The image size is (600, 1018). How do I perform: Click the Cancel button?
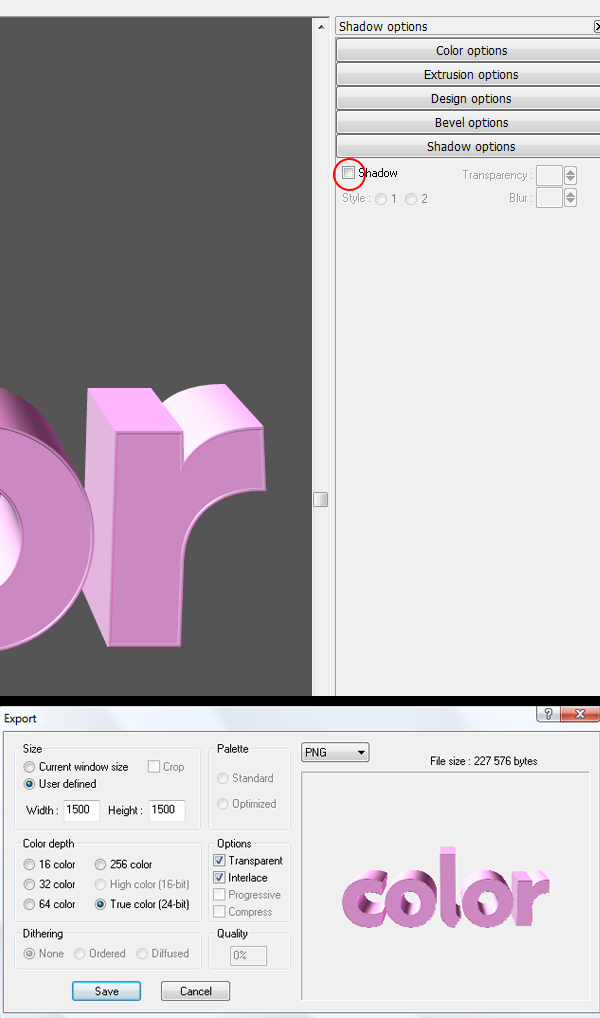click(196, 991)
